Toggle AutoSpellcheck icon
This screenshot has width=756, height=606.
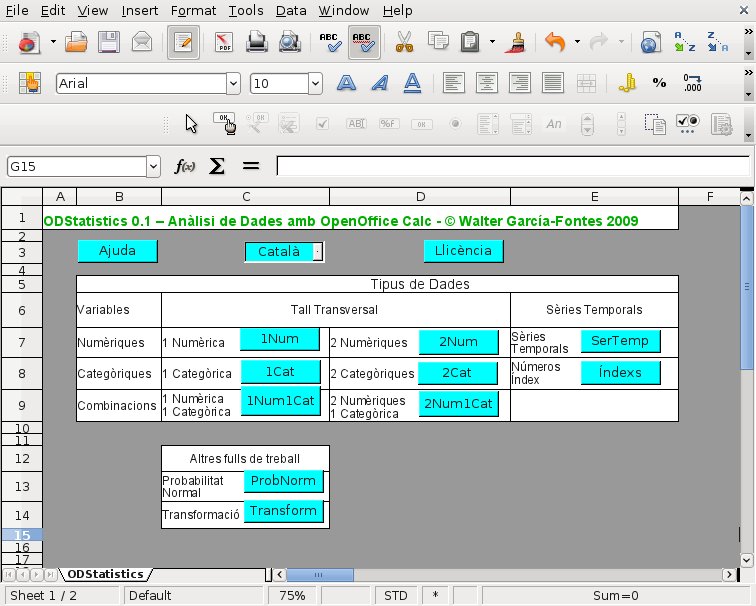[364, 42]
